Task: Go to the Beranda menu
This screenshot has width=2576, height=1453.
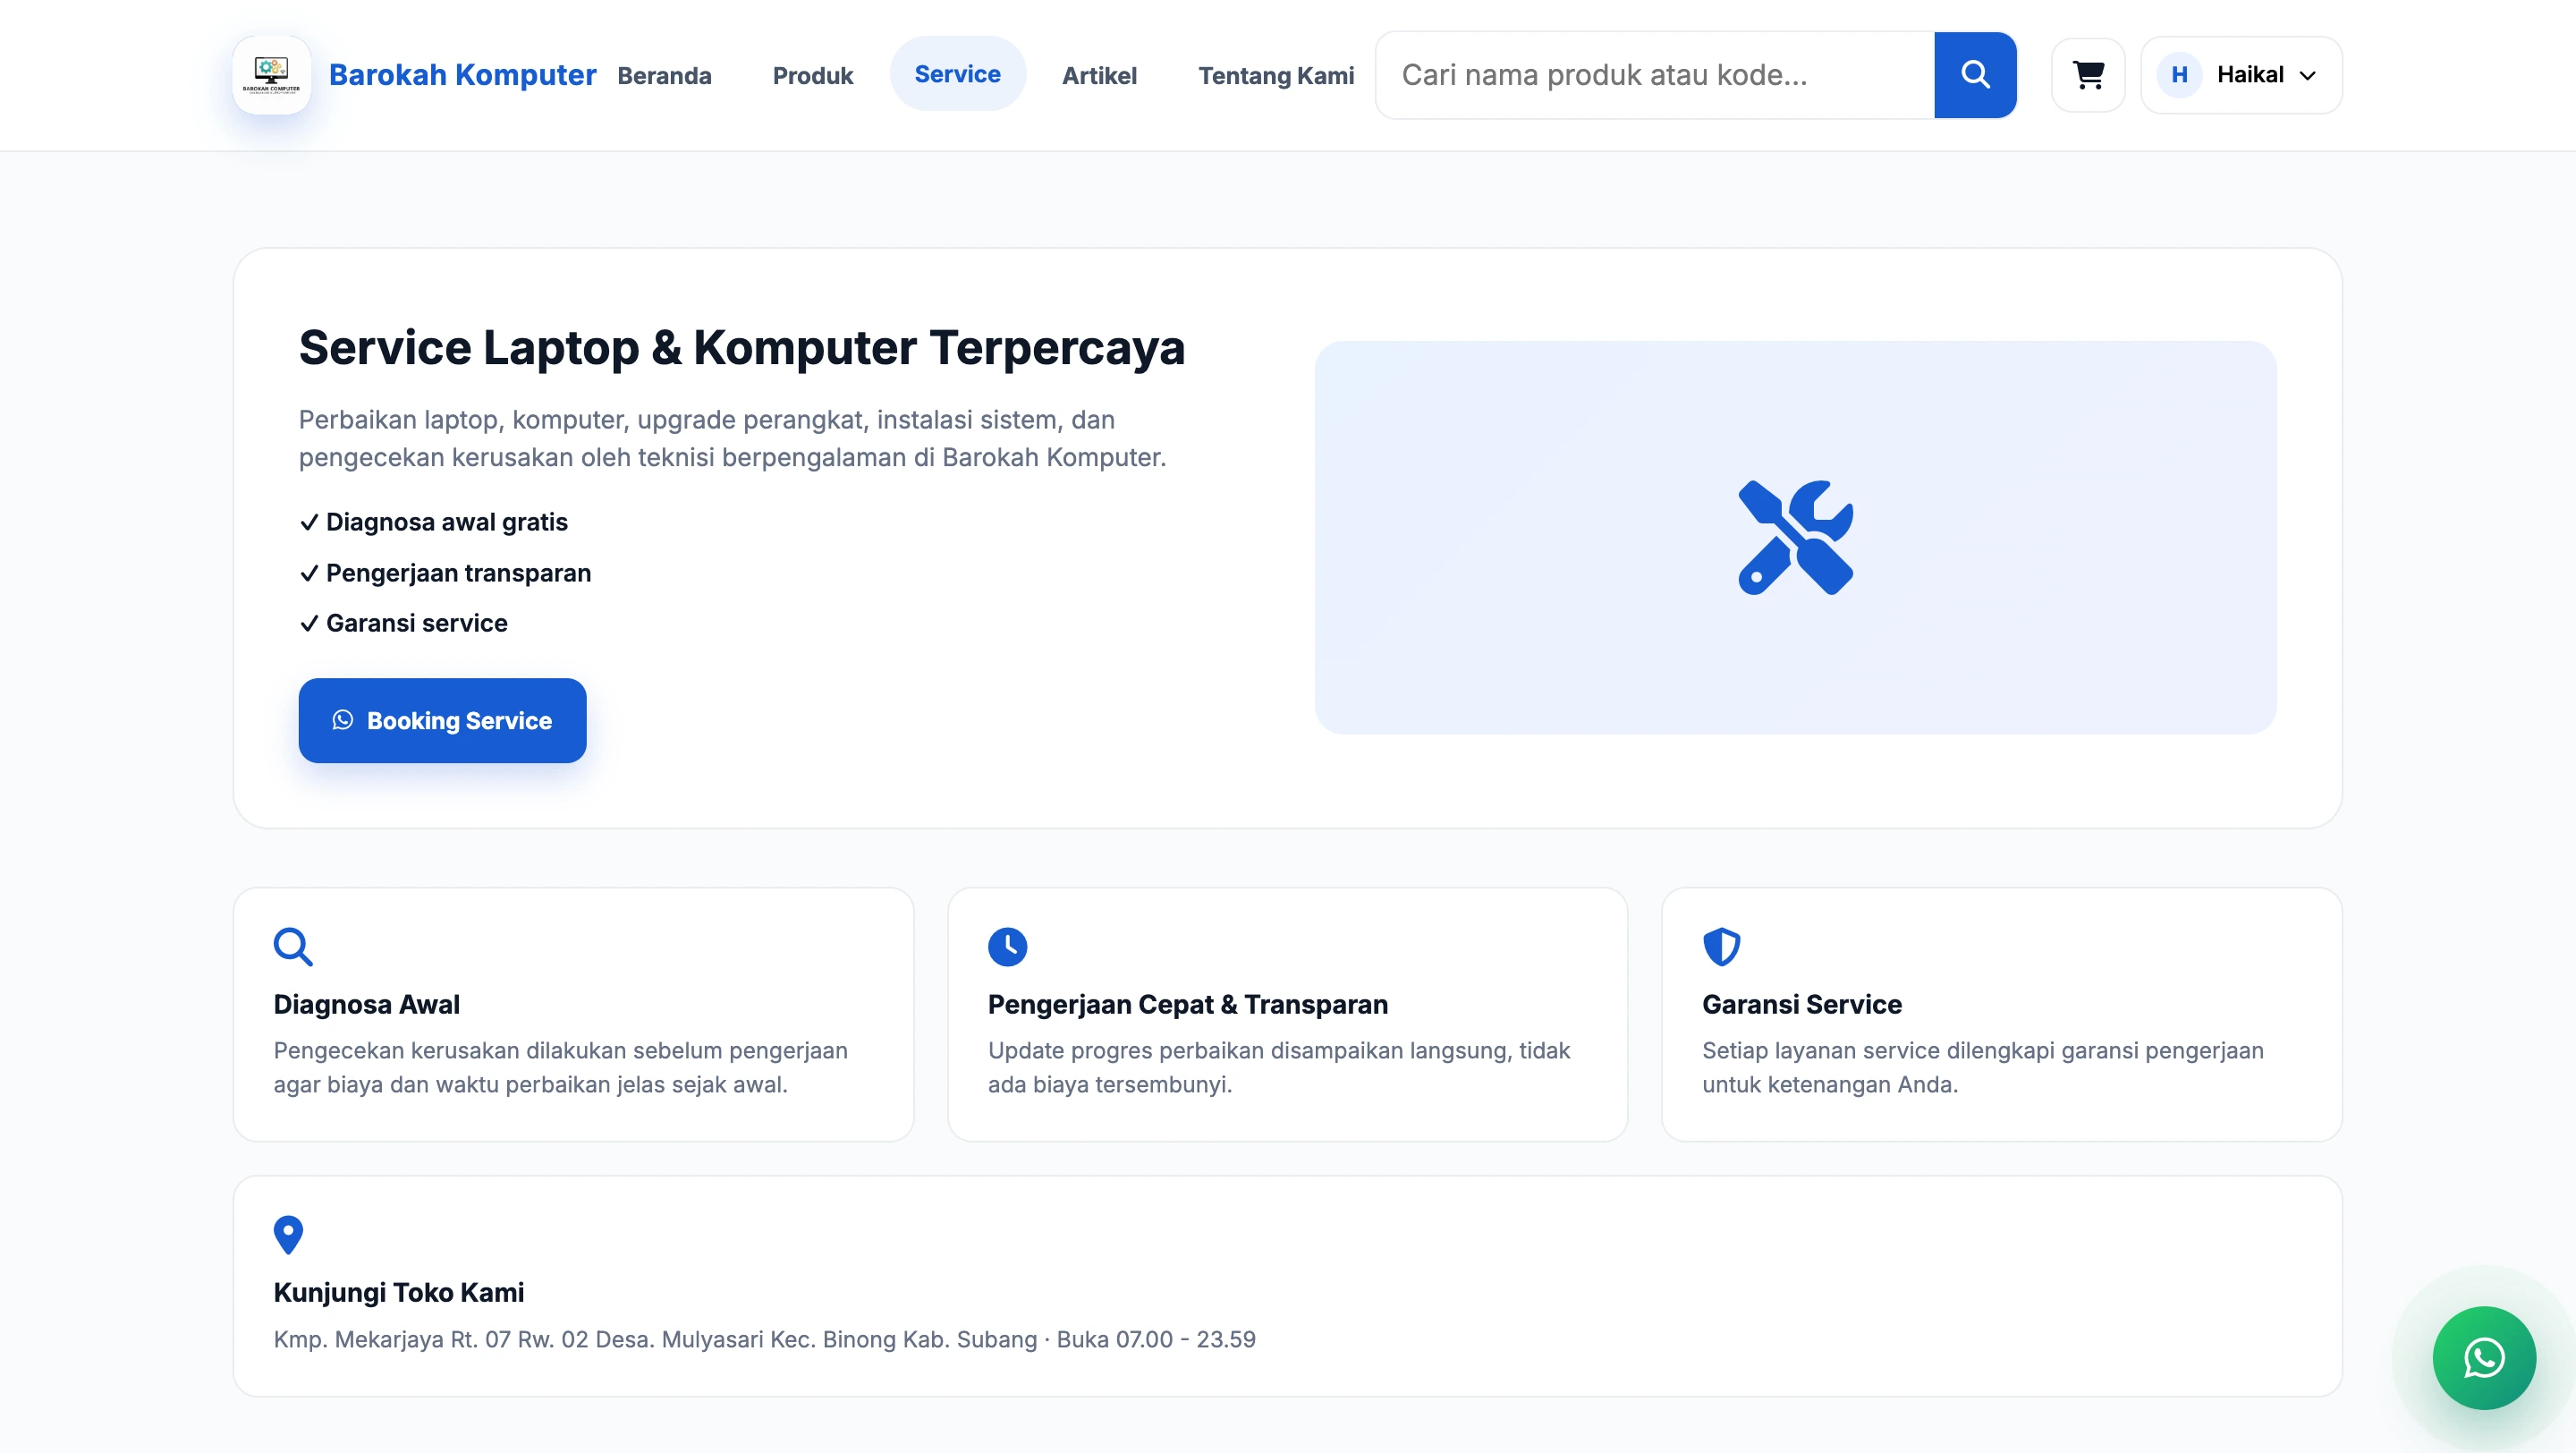Action: pos(664,75)
